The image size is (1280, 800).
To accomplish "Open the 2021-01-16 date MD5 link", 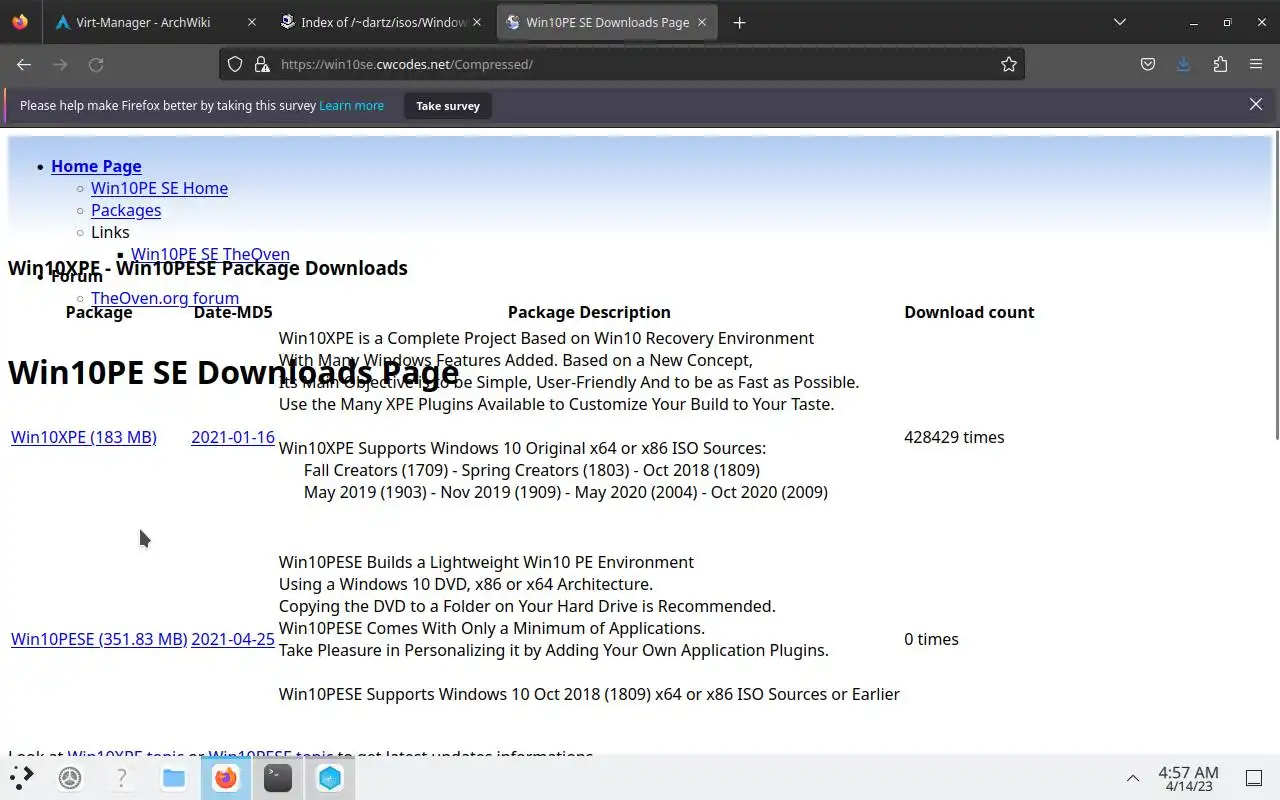I will pos(233,437).
